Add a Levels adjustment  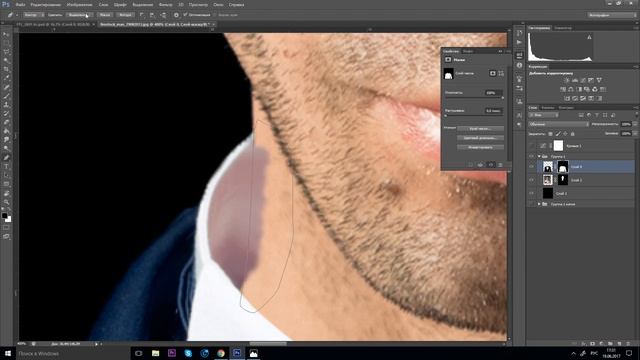coord(575,80)
